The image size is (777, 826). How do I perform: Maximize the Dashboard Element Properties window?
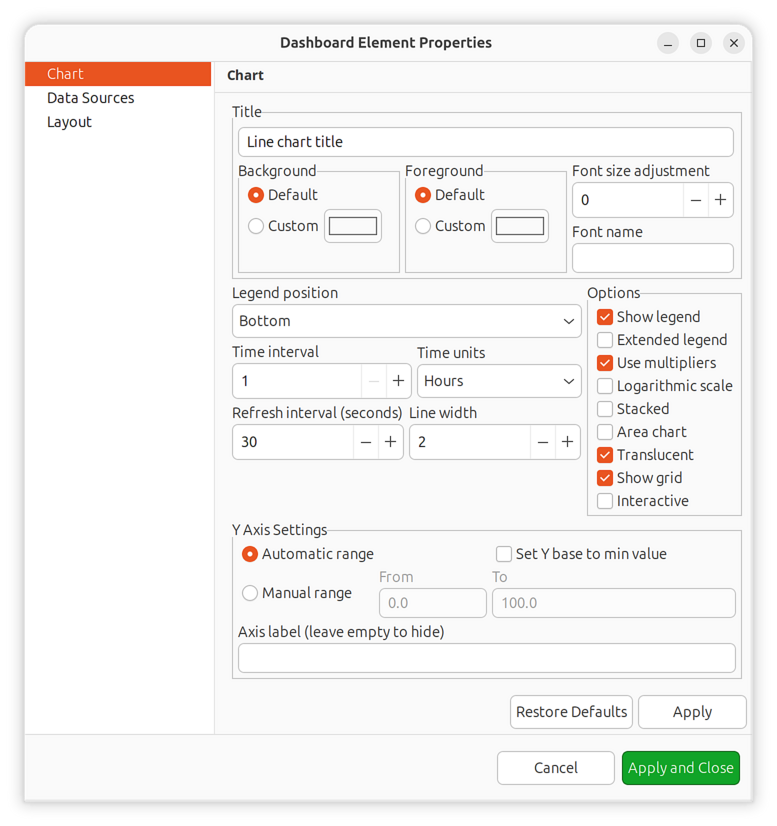(x=701, y=43)
